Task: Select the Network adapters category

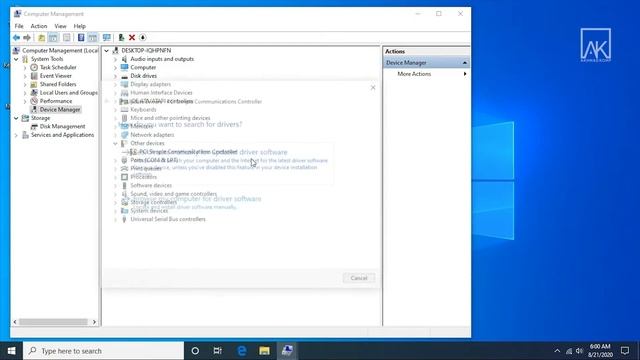Action: (152, 135)
